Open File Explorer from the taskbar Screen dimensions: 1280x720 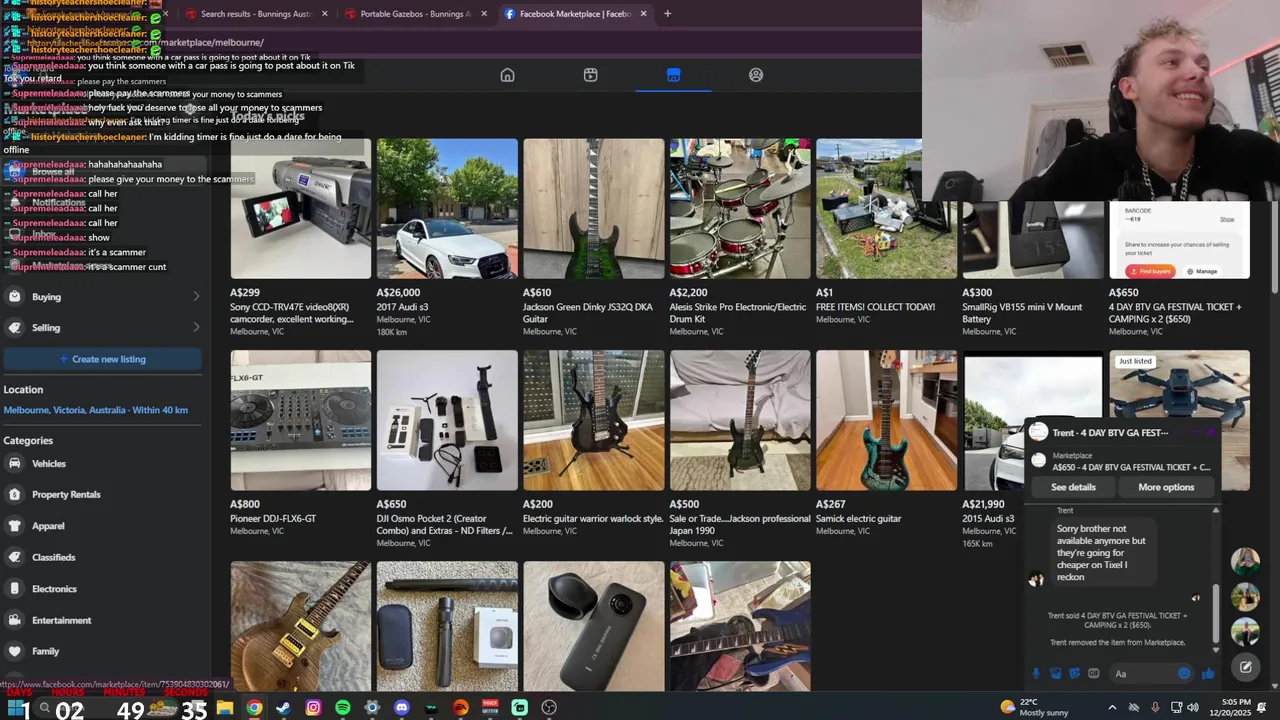[224, 708]
